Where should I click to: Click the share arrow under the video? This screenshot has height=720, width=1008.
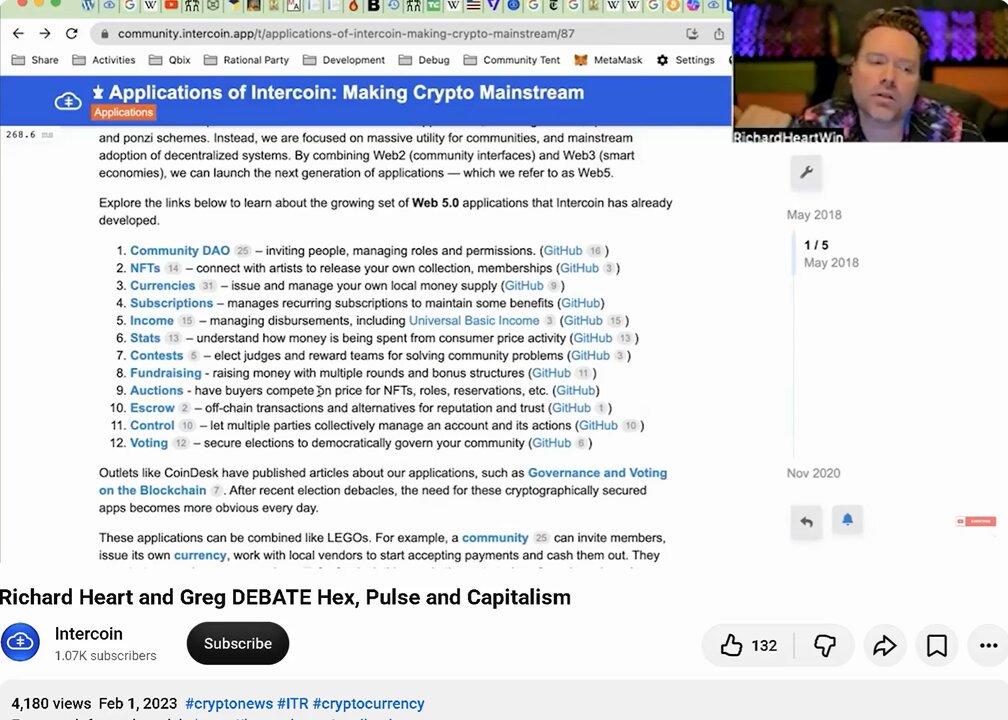pyautogui.click(x=885, y=645)
